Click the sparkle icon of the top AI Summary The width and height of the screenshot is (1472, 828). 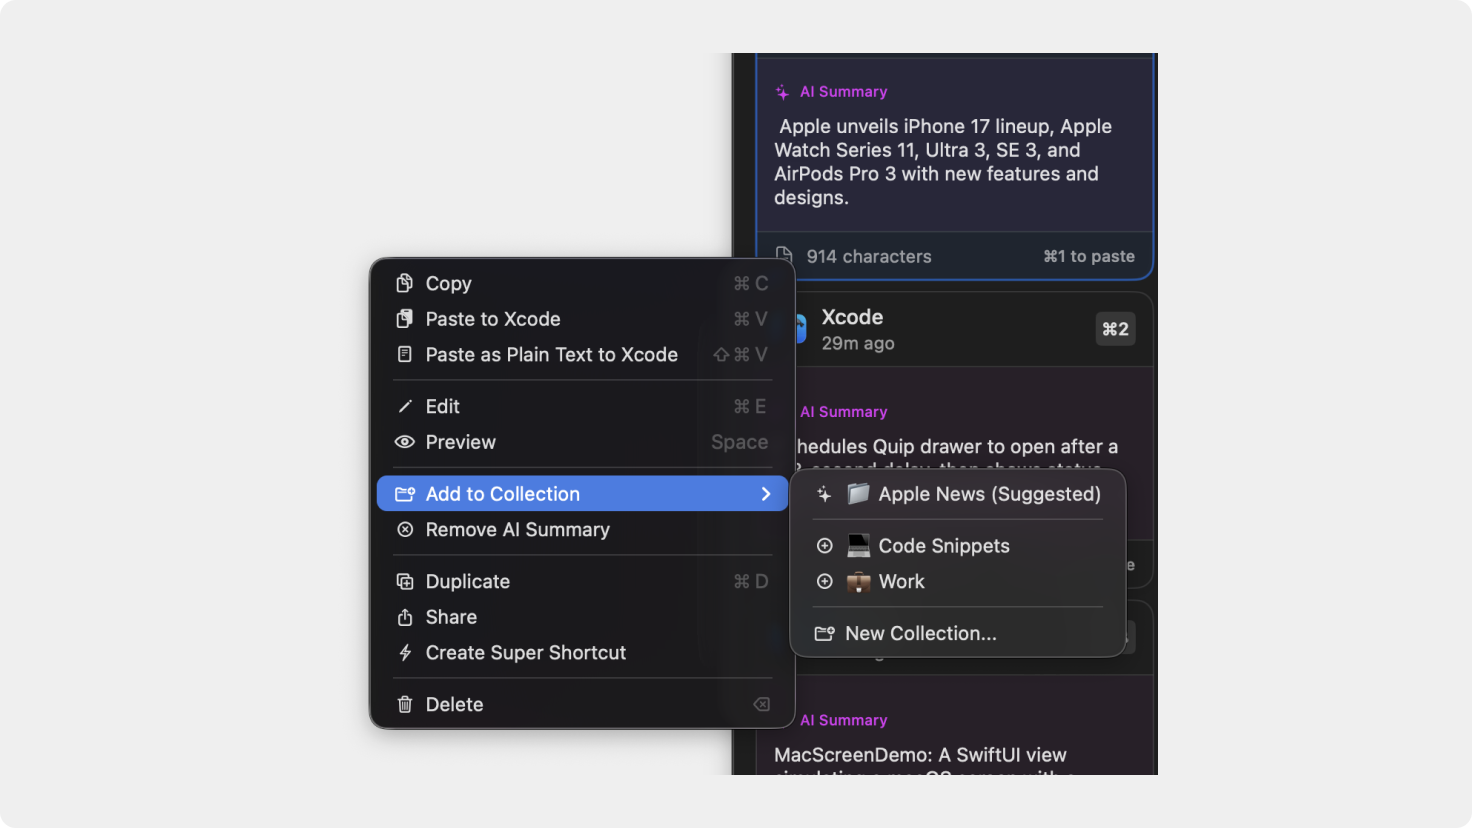[x=782, y=92]
